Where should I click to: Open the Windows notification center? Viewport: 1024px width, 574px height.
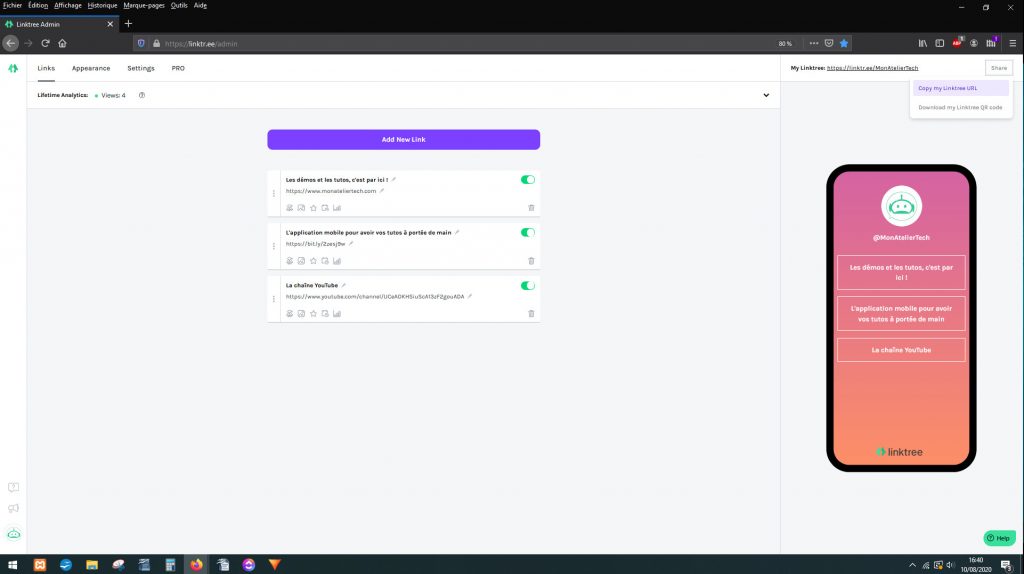1006,566
